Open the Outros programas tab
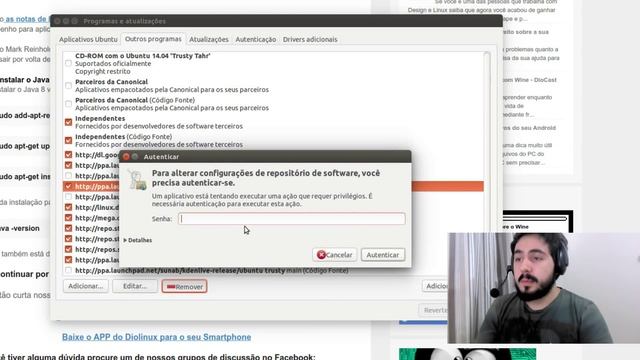This screenshot has width=640, height=360. click(153, 39)
